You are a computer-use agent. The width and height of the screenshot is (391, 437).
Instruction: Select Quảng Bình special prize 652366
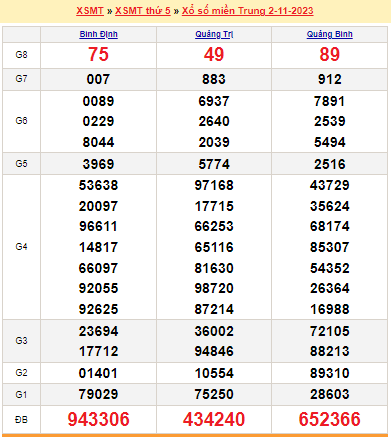click(329, 419)
